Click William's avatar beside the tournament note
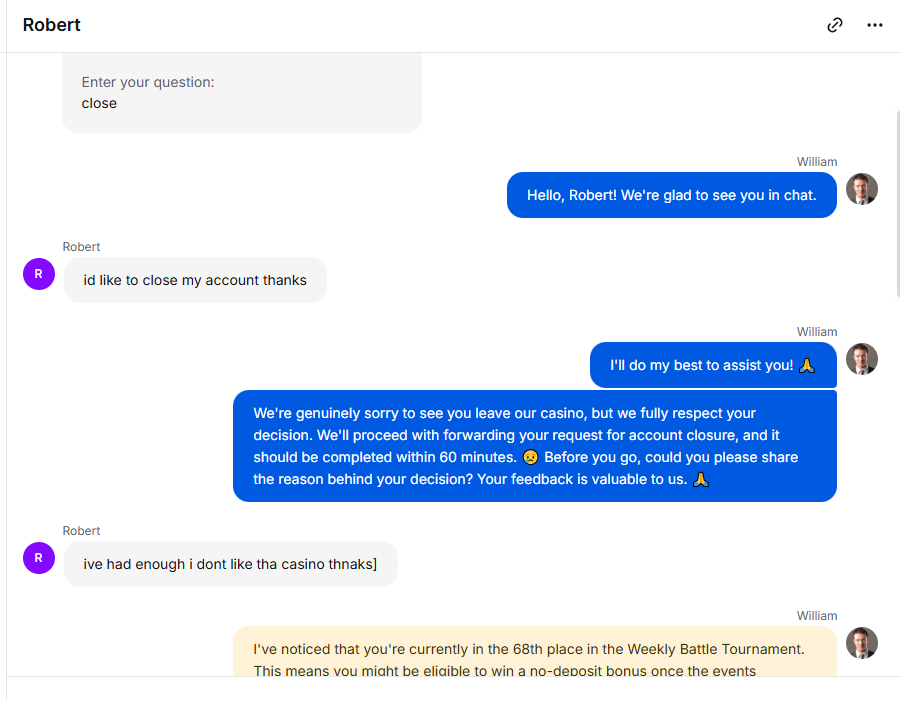Image resolution: width=900 pixels, height=701 pixels. pyautogui.click(x=862, y=642)
